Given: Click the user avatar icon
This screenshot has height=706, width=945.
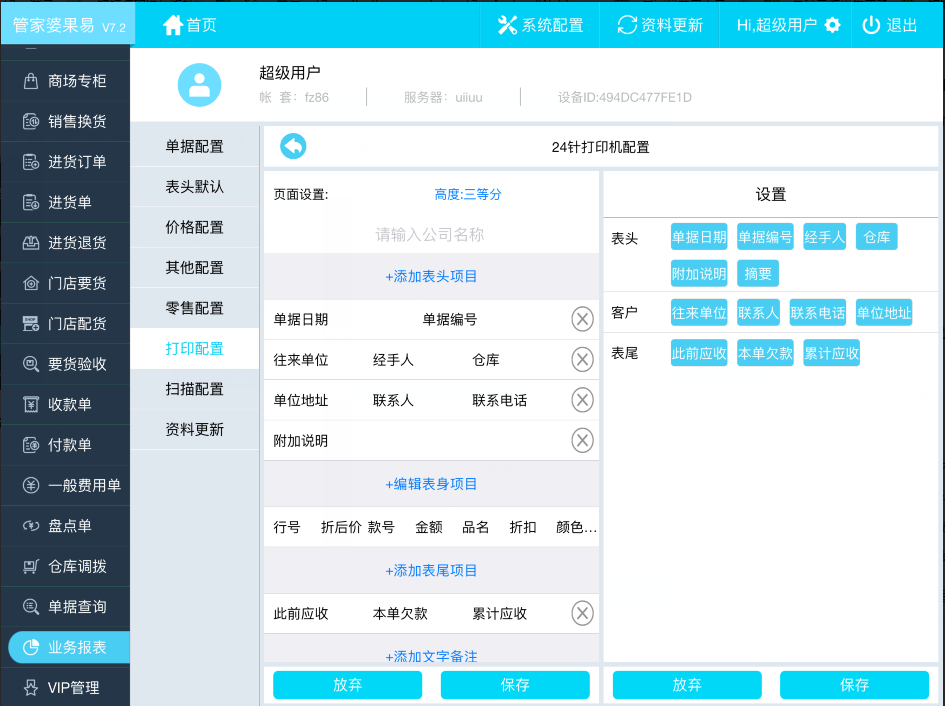Looking at the screenshot, I should [199, 85].
